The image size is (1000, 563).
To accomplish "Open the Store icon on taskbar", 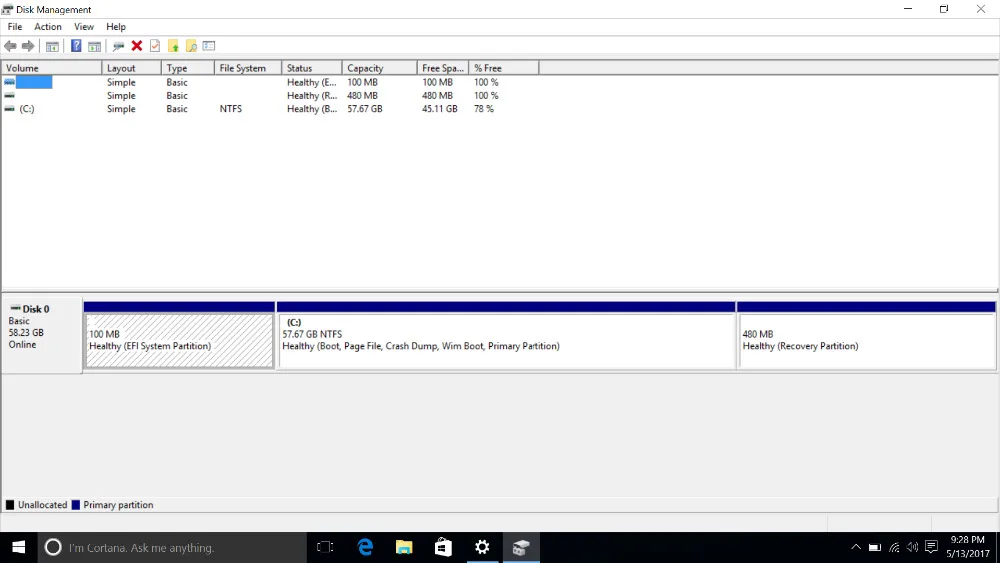I will pyautogui.click(x=443, y=548).
